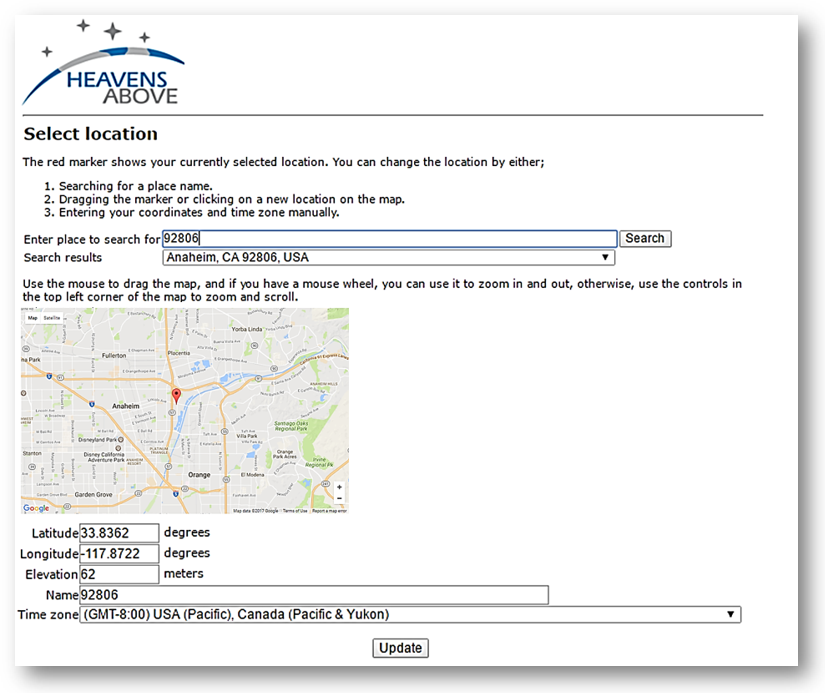
Task: Click the Update button
Action: [x=400, y=648]
